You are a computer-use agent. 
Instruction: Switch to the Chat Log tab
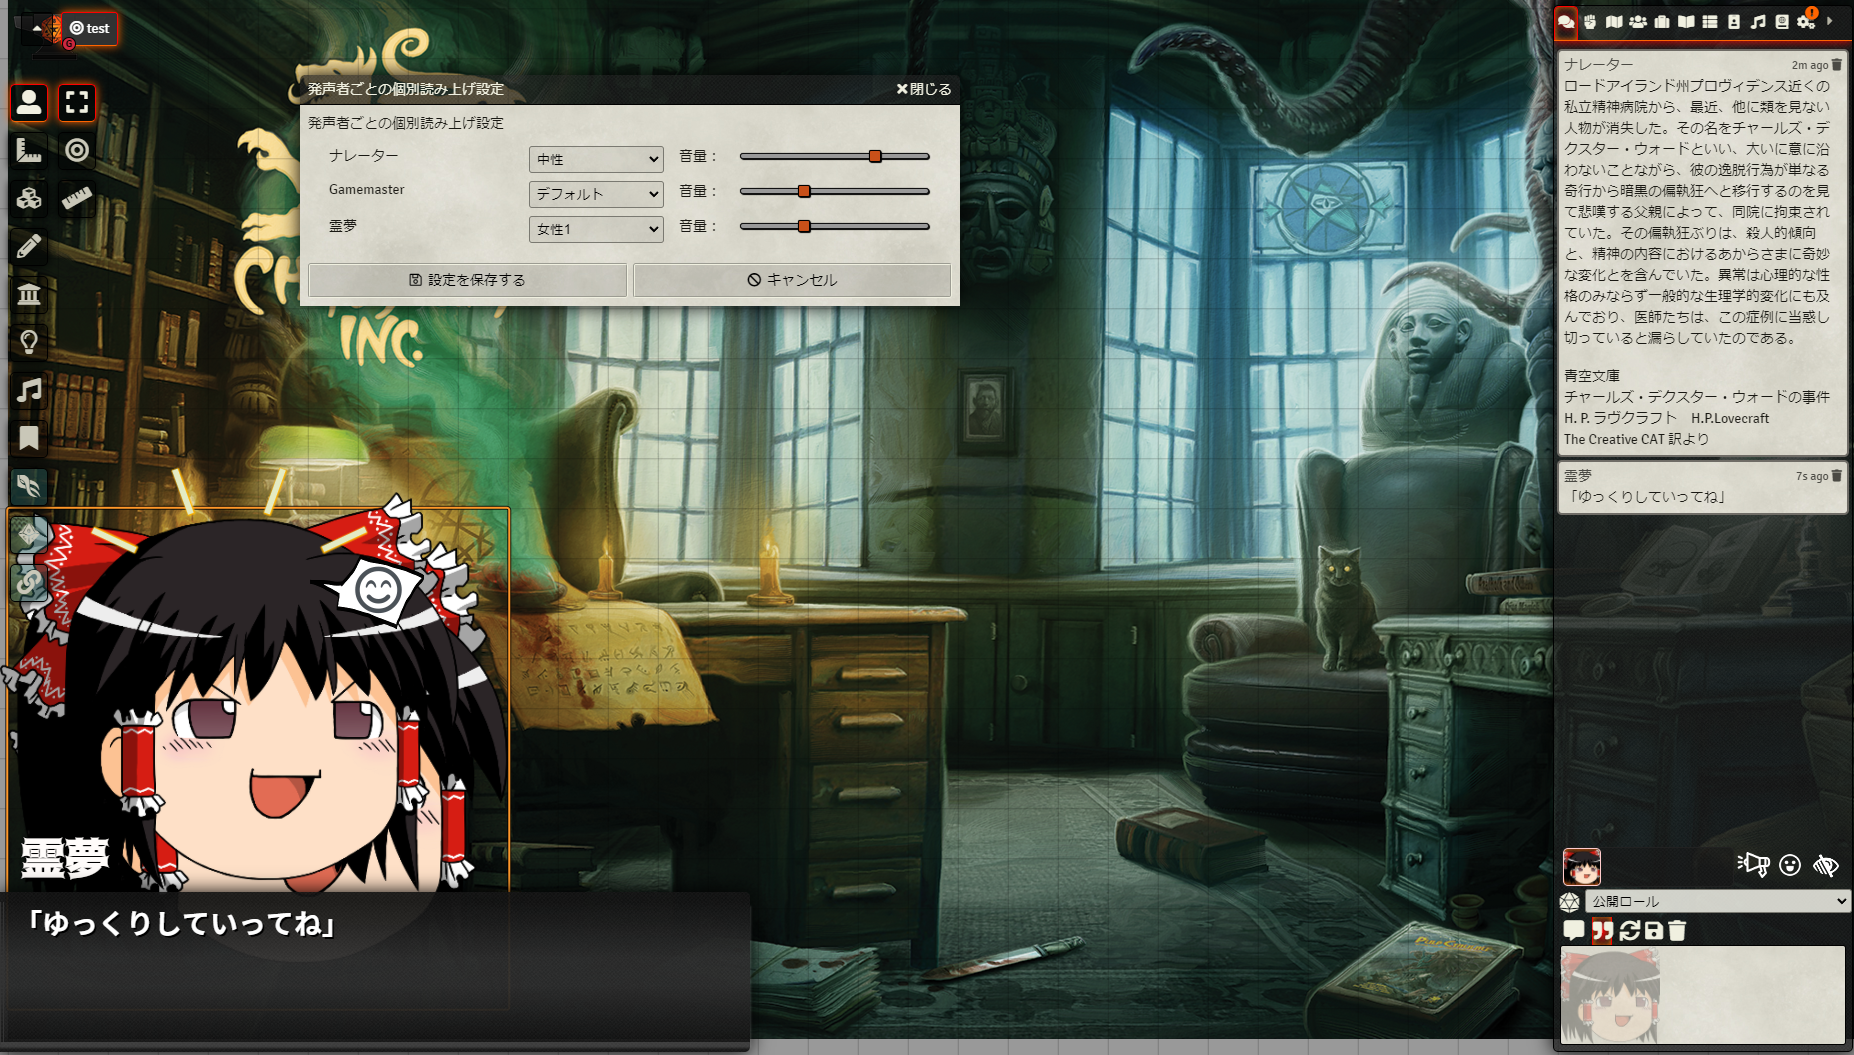click(x=1566, y=21)
